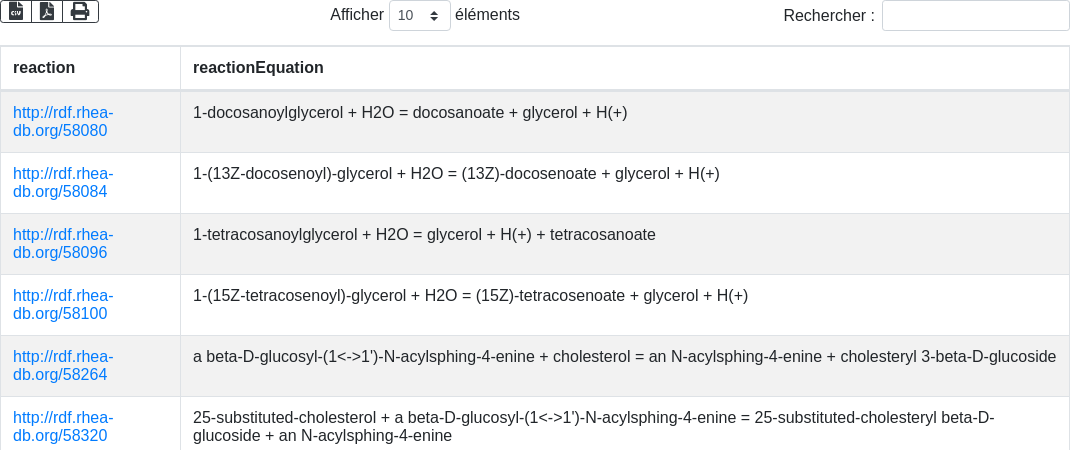Open the rhea-db.org/58080 reaction link
The height and width of the screenshot is (450, 1070).
coord(63,121)
